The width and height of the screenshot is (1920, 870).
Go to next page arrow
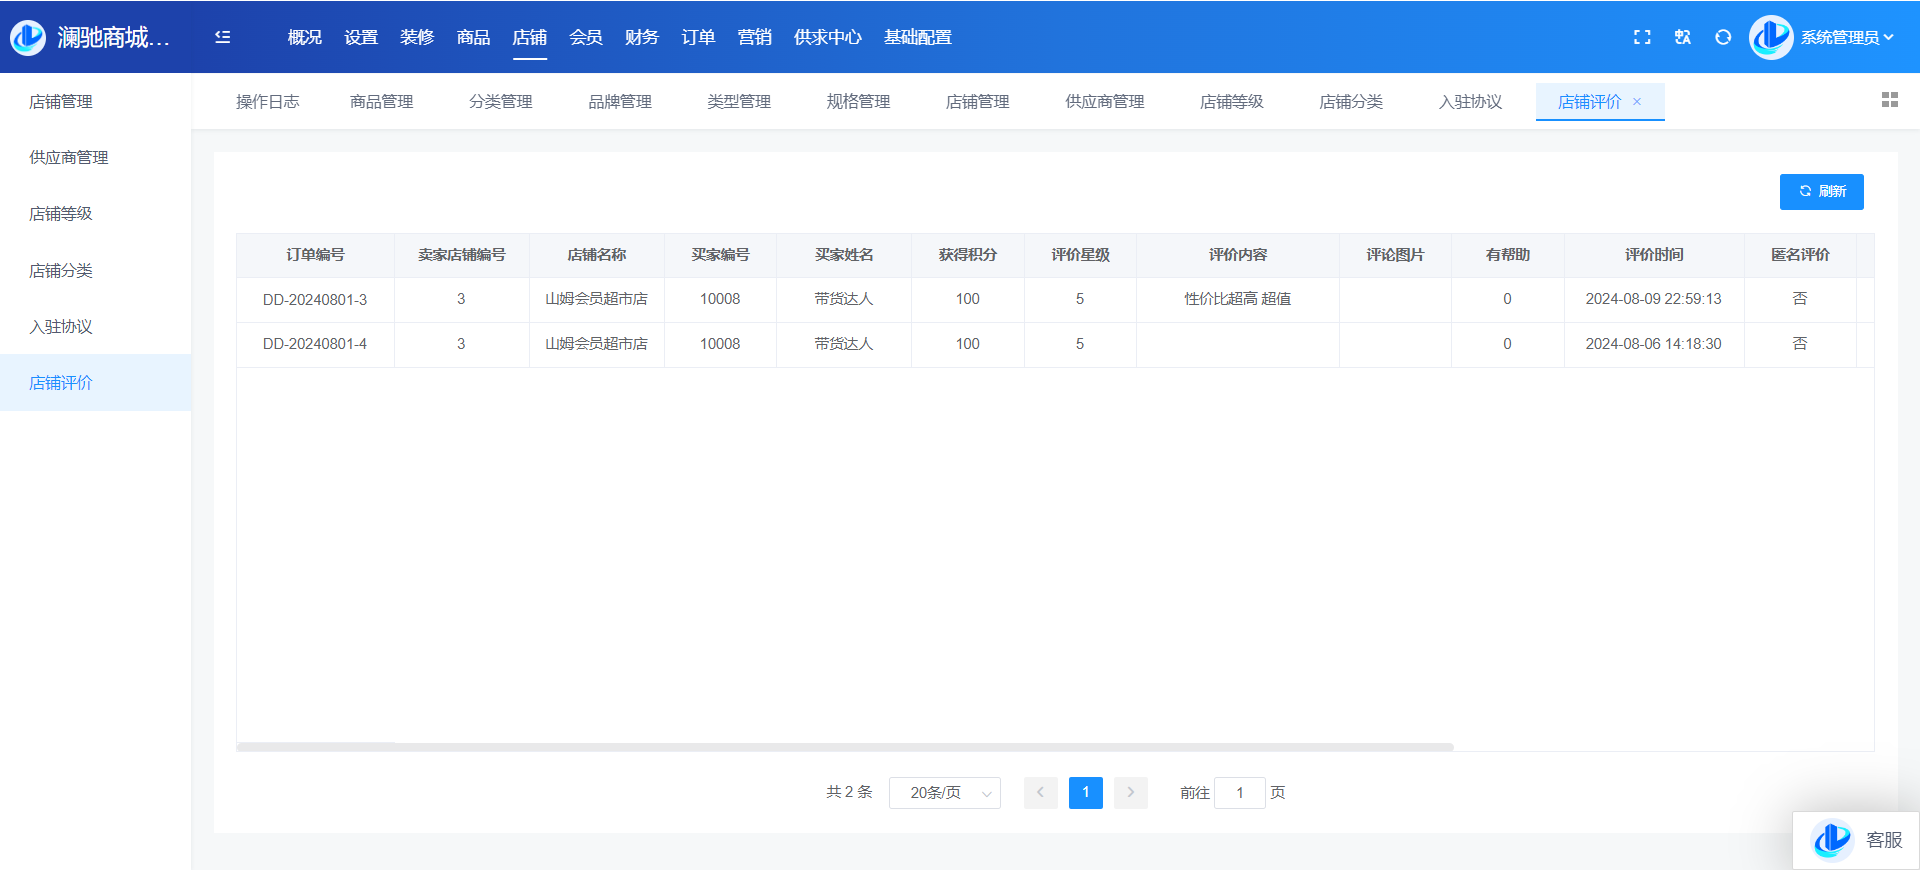point(1131,793)
